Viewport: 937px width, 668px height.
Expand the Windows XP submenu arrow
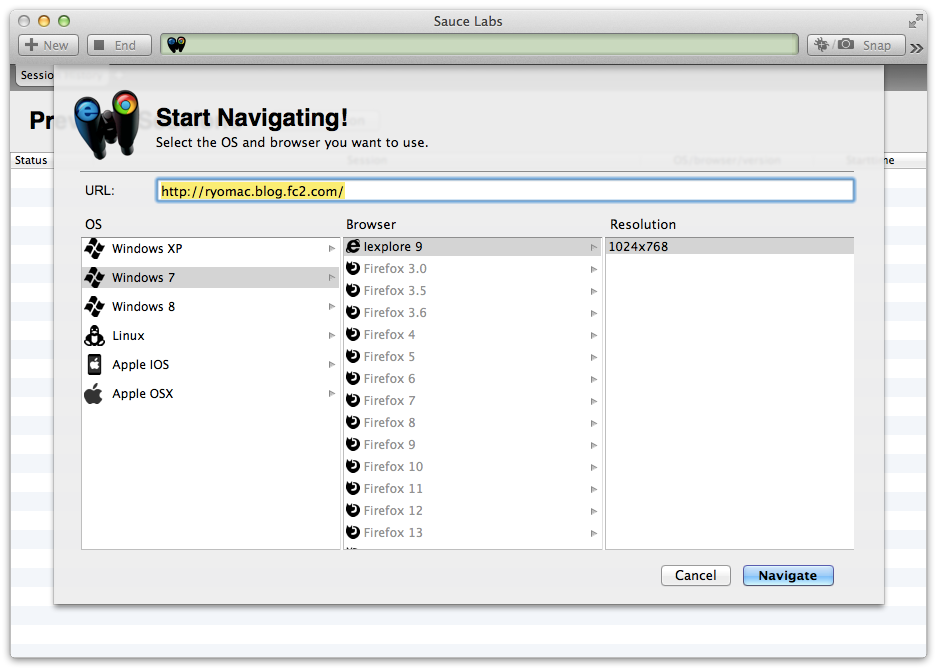pyautogui.click(x=332, y=248)
